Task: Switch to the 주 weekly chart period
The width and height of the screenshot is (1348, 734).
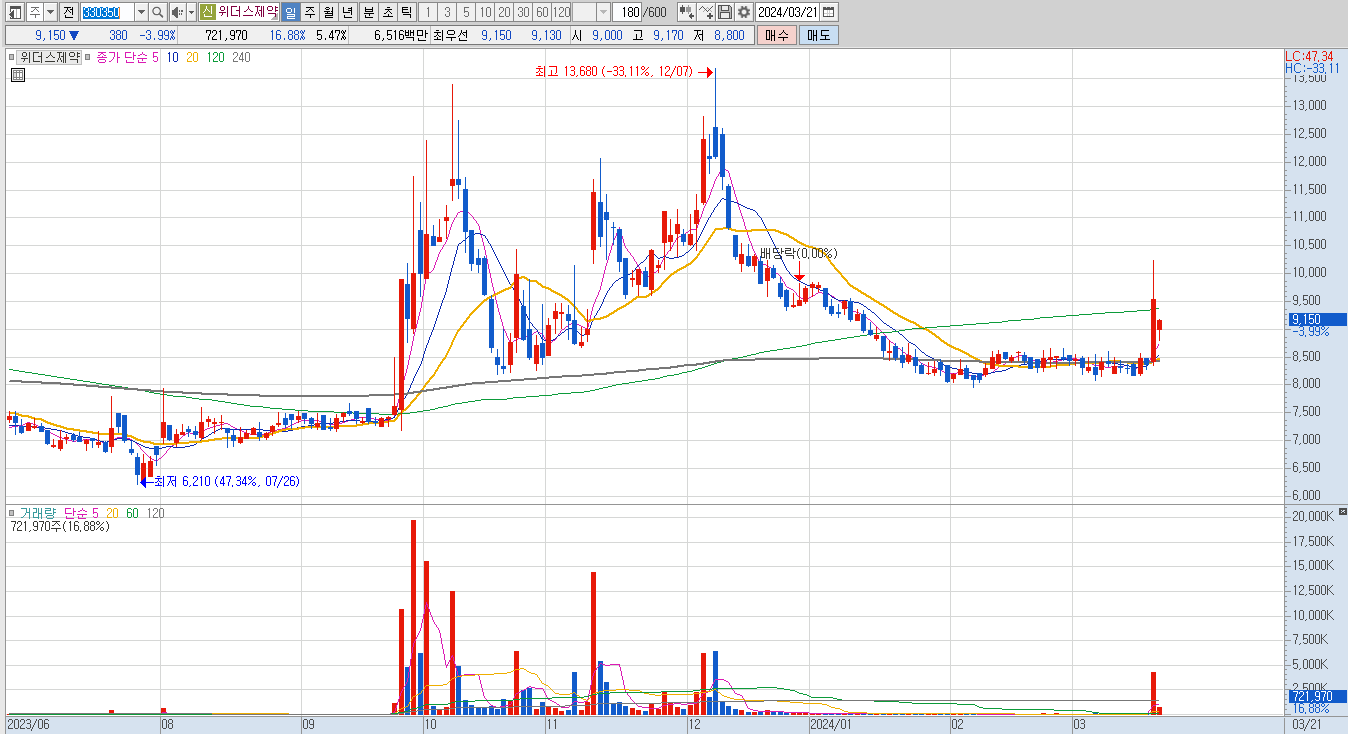Action: [x=309, y=12]
